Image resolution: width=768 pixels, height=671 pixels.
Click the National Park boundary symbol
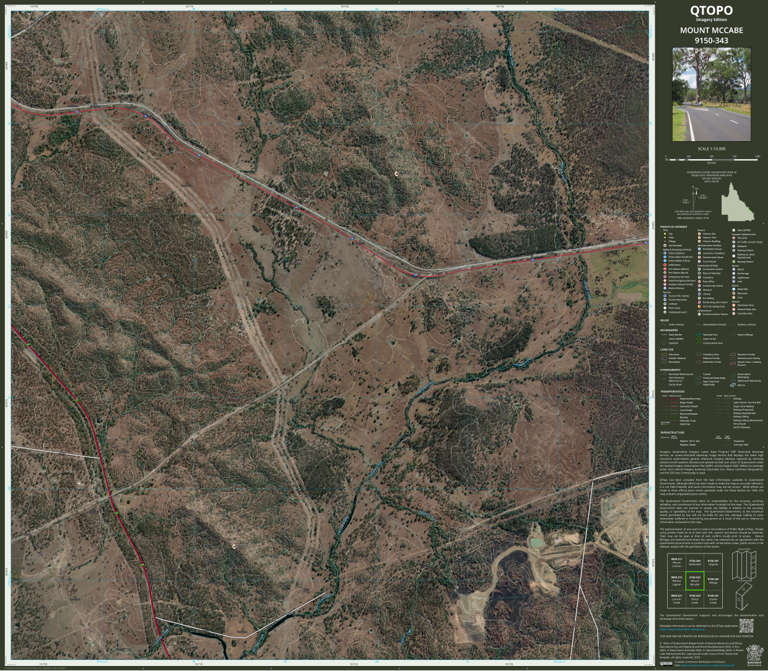pyautogui.click(x=698, y=335)
